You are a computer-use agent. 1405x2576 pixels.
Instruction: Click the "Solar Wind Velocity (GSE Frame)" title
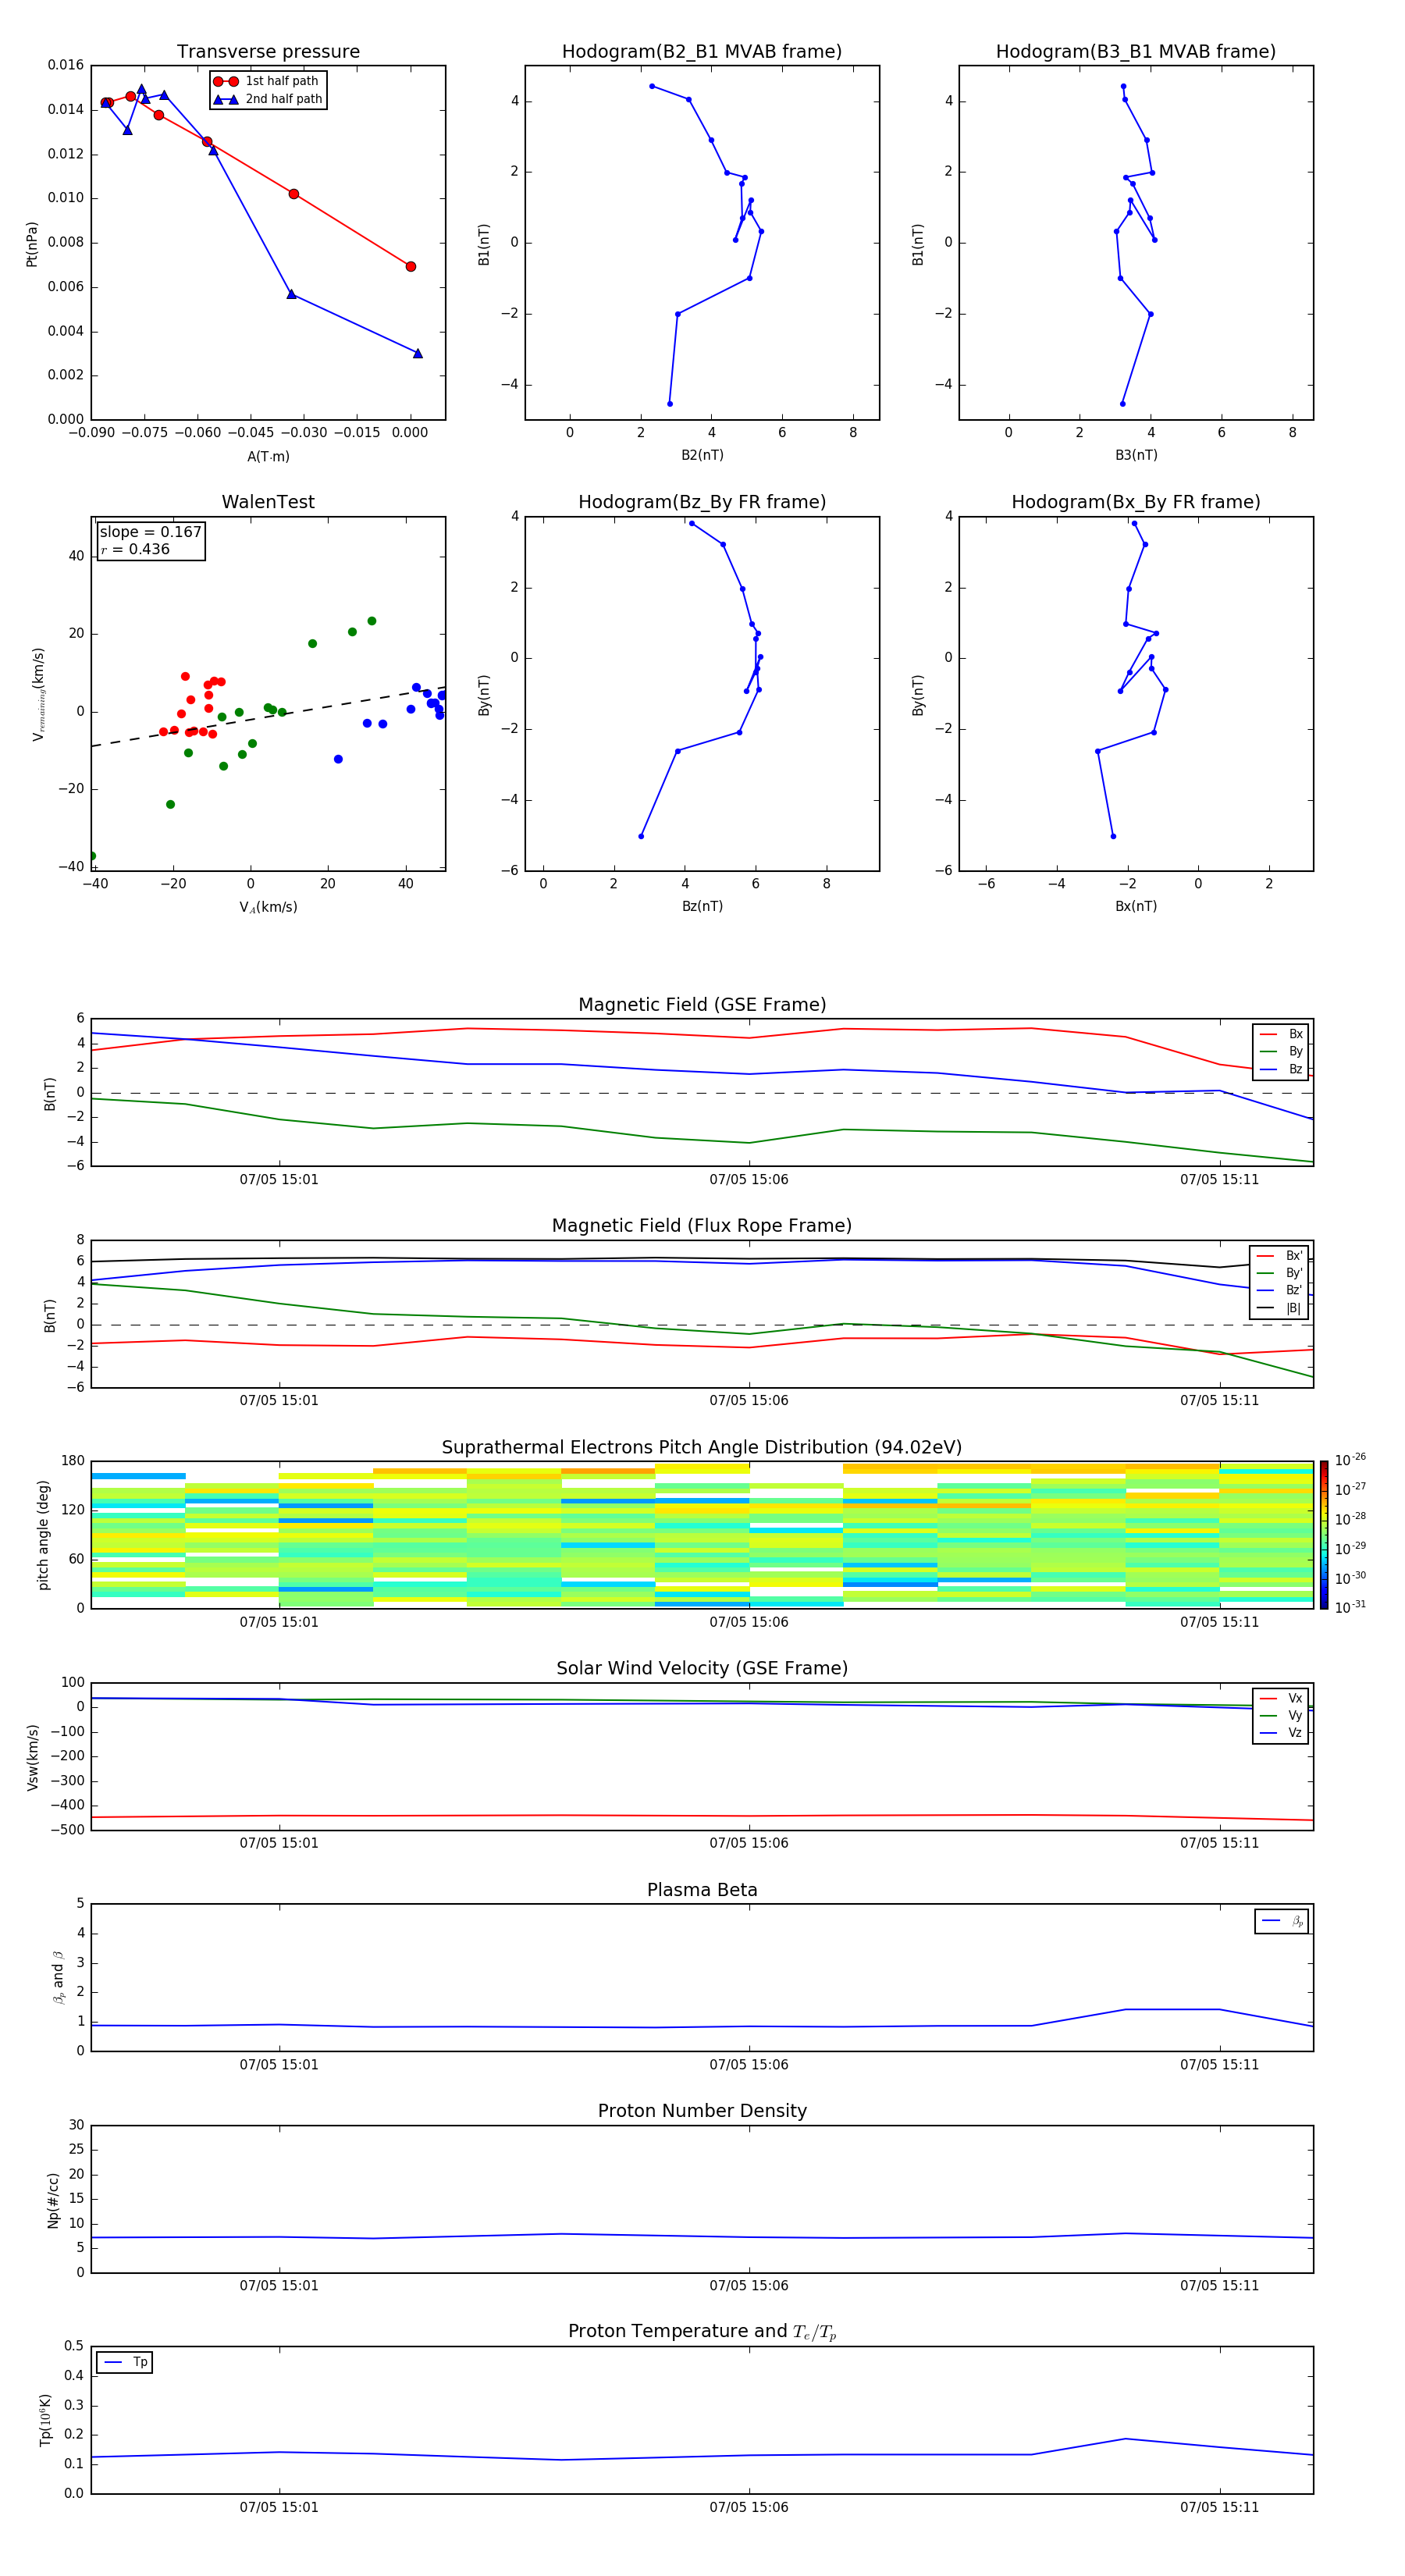pyautogui.click(x=702, y=1668)
